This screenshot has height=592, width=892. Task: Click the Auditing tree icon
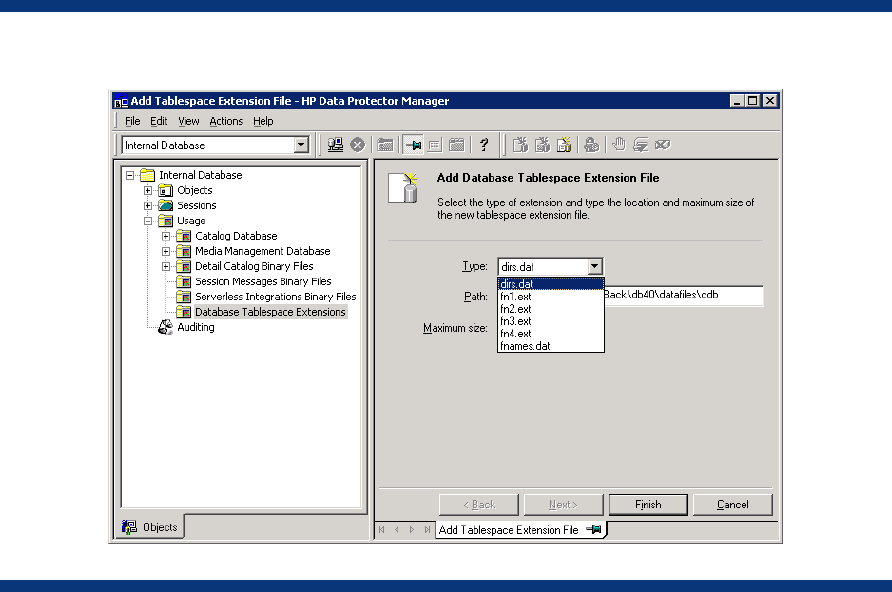[165, 328]
